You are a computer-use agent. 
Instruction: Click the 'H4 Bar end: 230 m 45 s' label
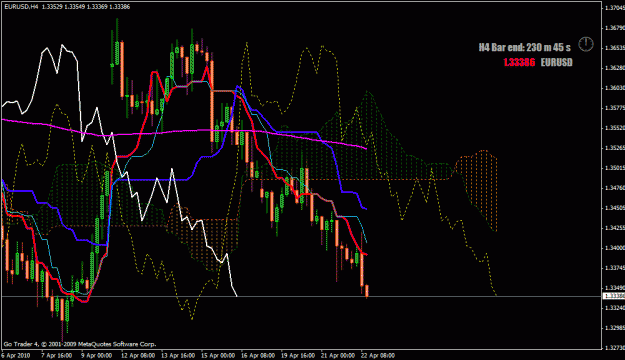click(x=524, y=47)
